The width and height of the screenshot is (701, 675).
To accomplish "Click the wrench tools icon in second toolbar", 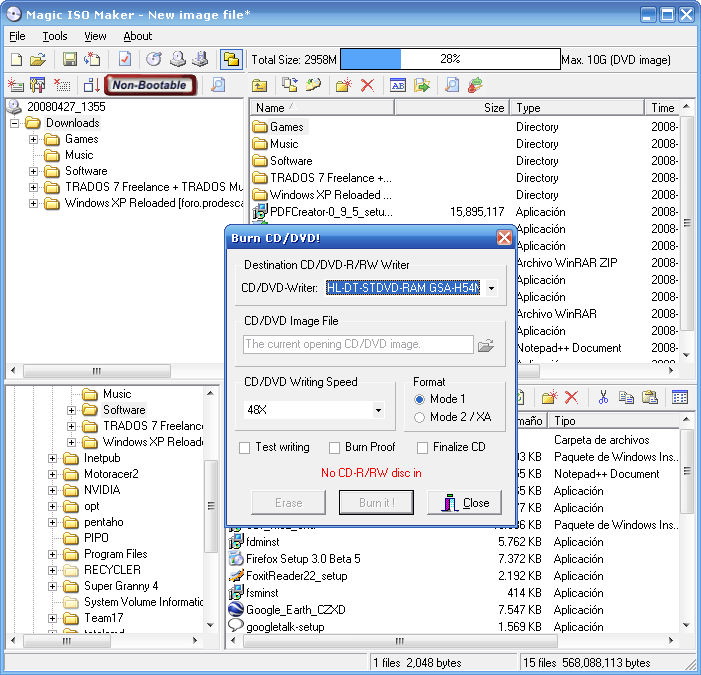I will 38,85.
